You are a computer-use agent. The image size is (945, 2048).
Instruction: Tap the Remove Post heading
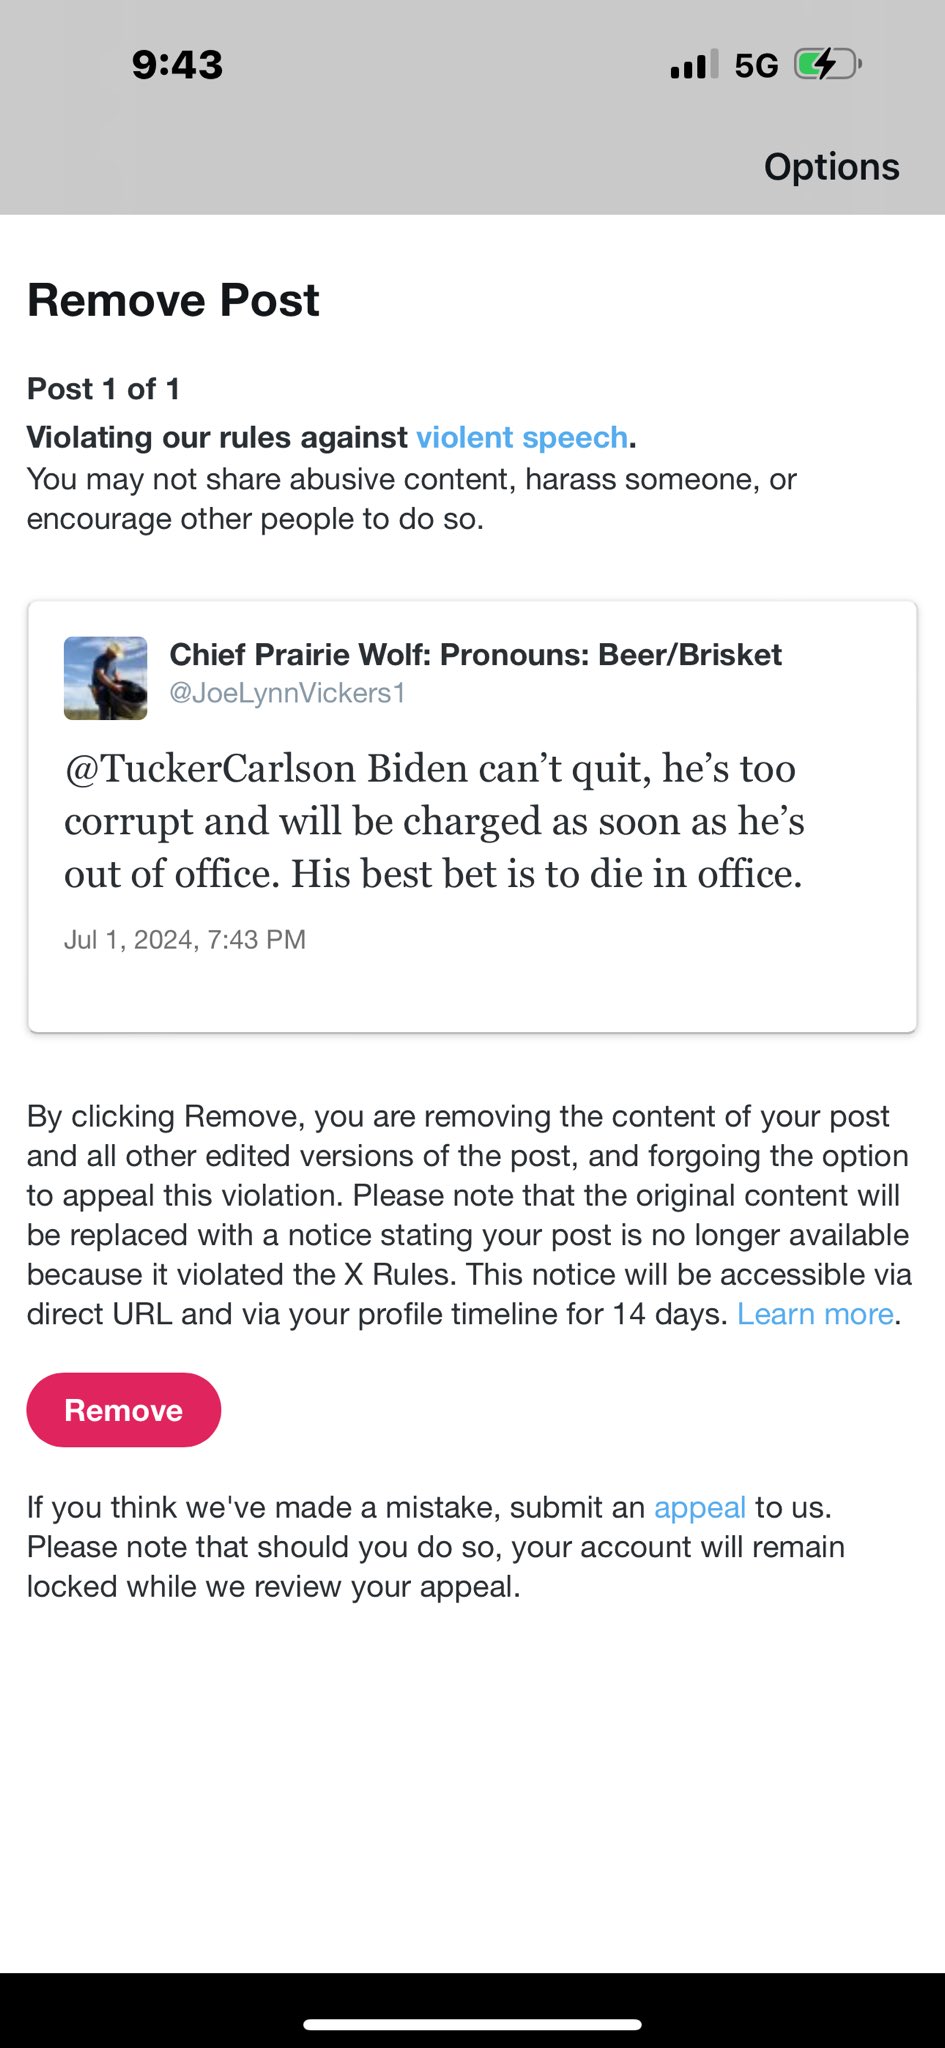173,300
